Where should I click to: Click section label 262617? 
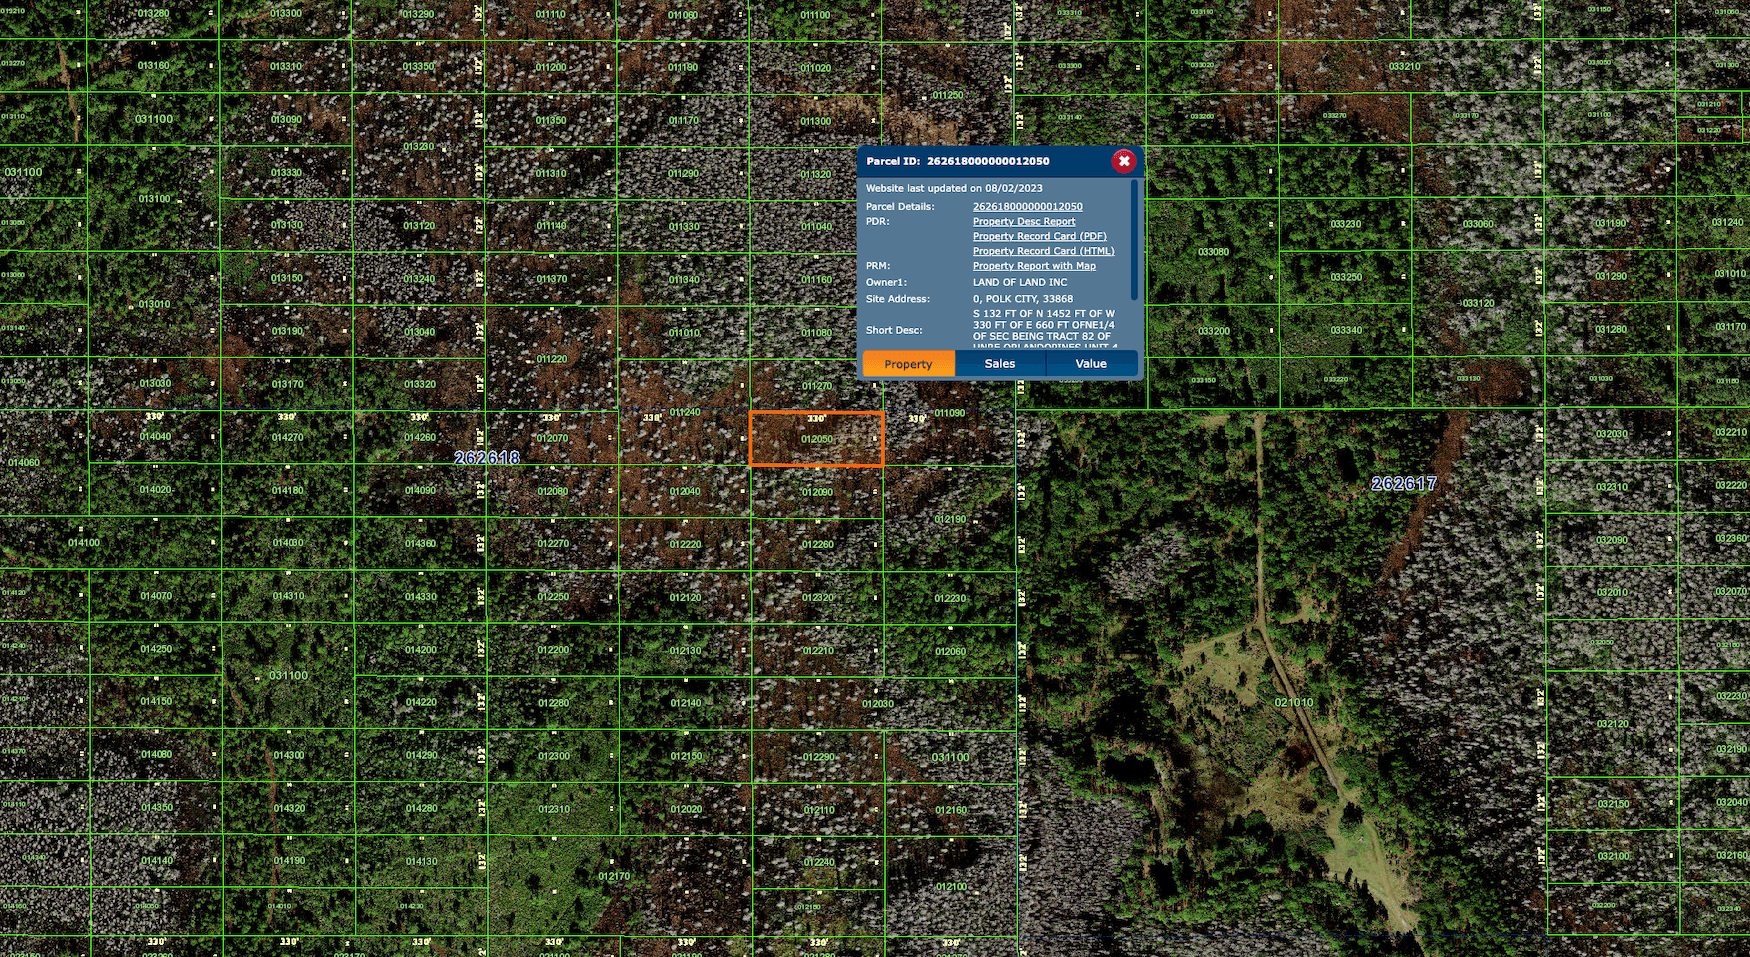pos(1404,484)
